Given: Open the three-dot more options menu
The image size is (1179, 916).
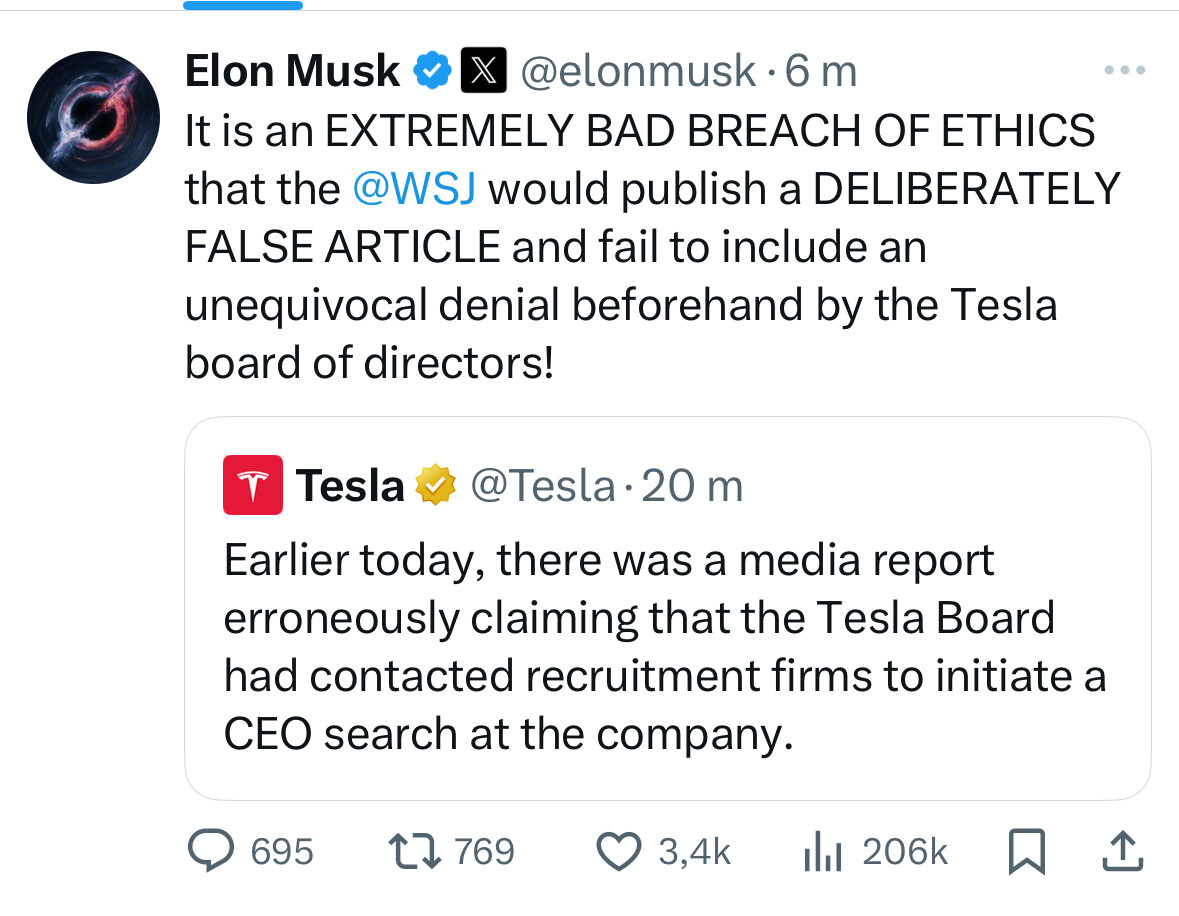Looking at the screenshot, I should click(1125, 70).
